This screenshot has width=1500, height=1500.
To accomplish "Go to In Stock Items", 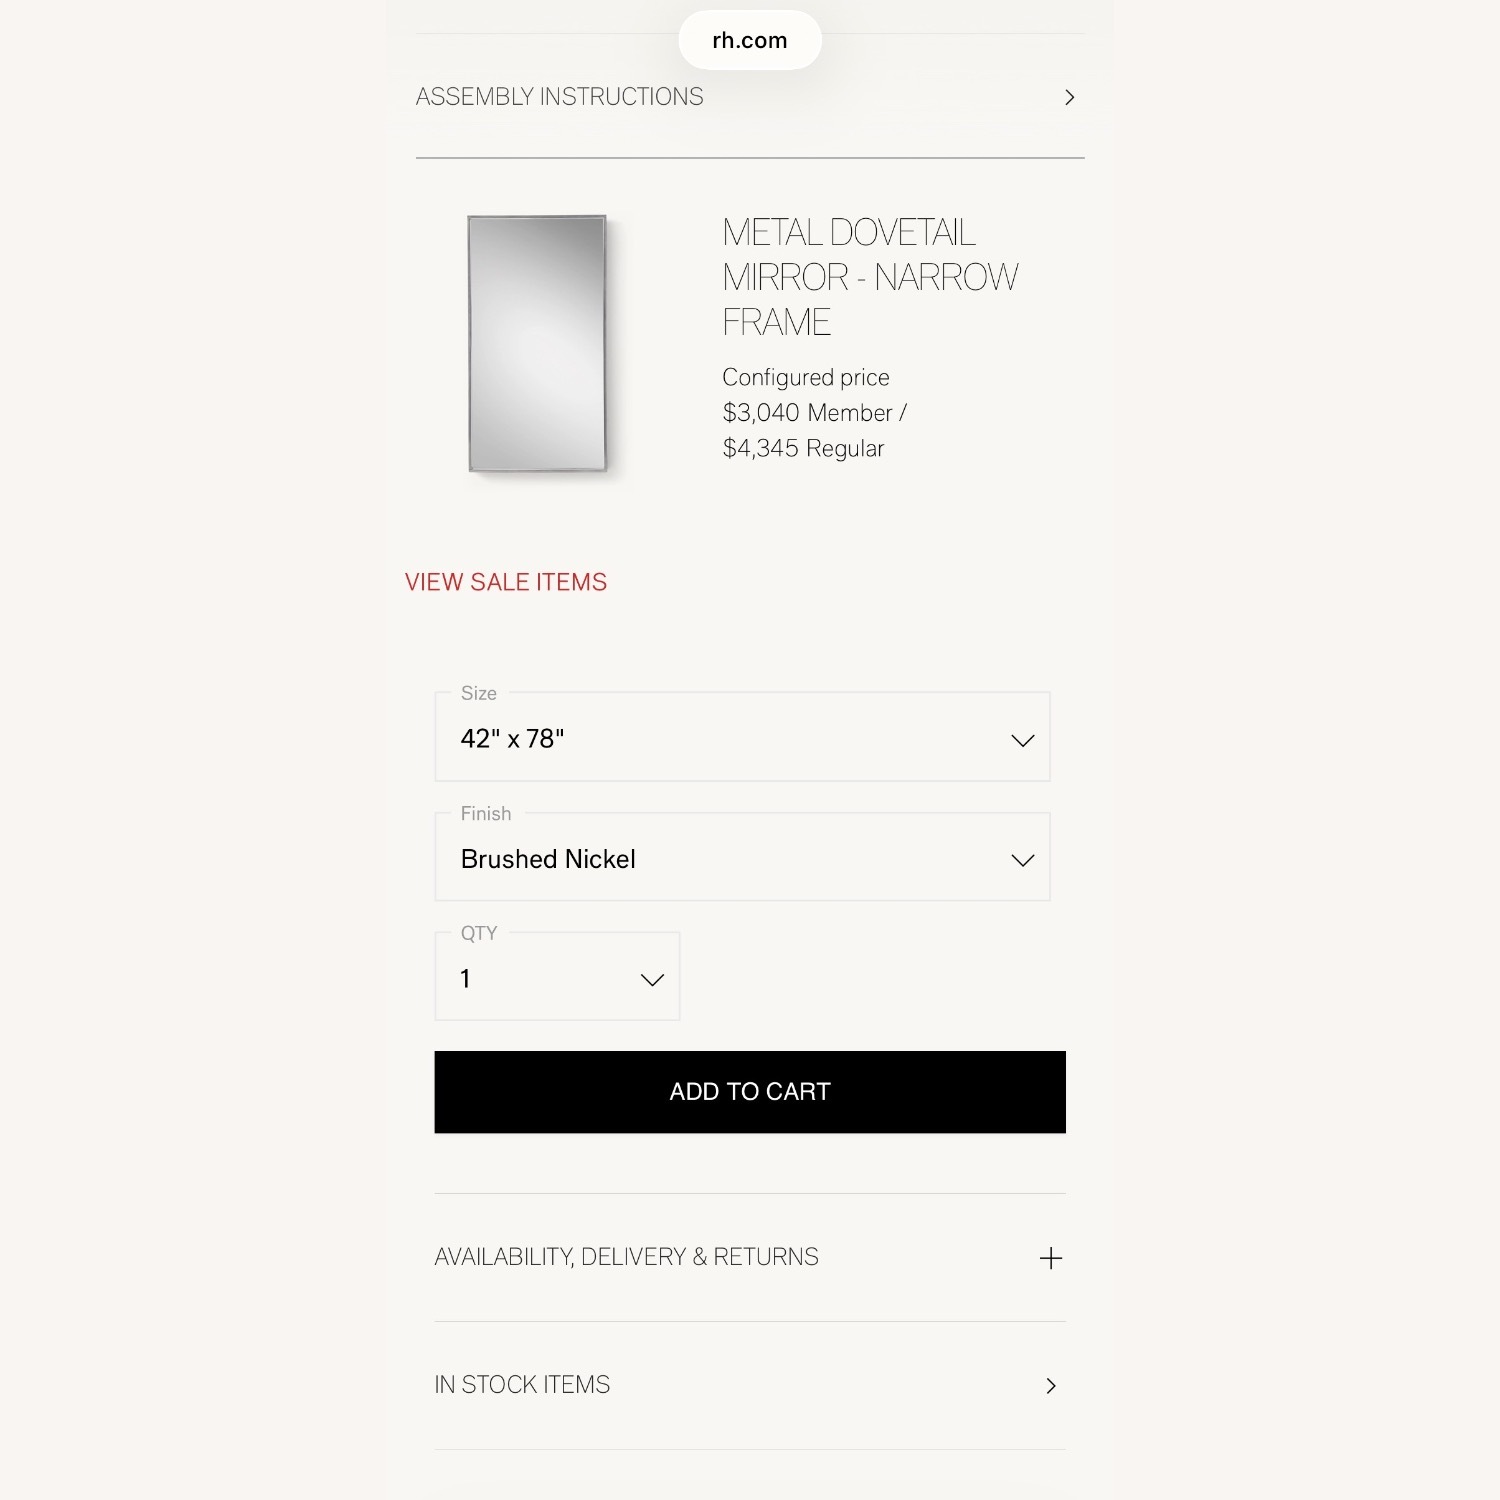I will pos(522,1385).
